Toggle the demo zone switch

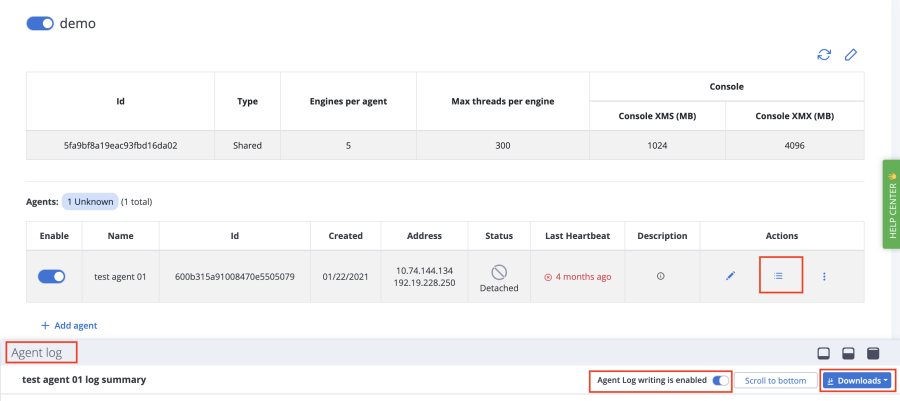click(x=40, y=23)
